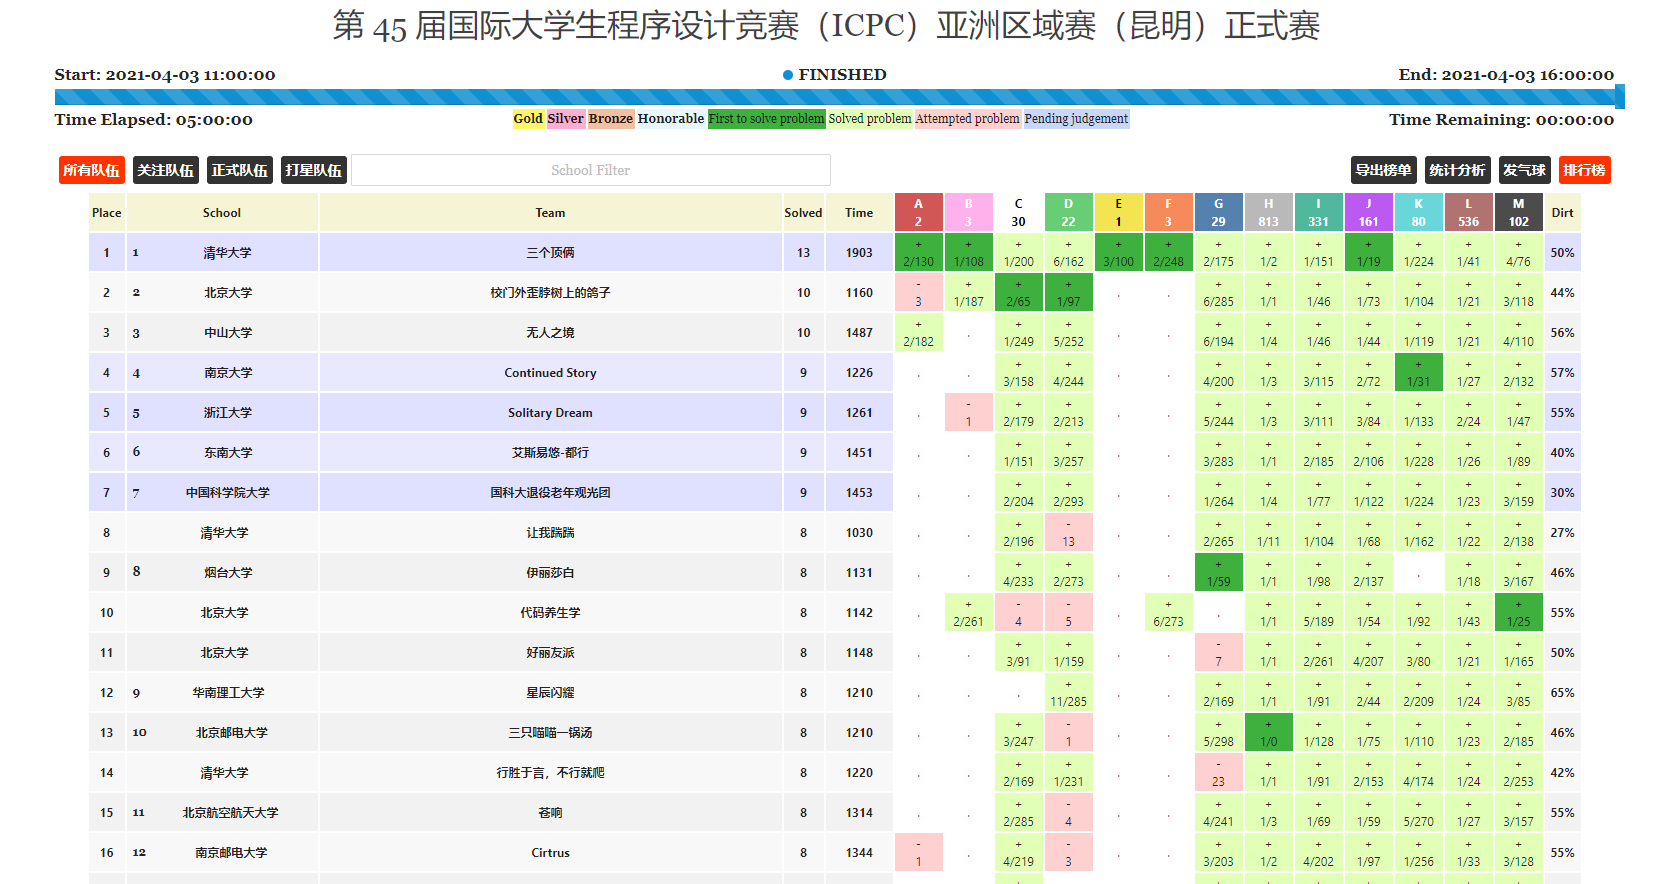This screenshot has height=884, width=1667.
Task: Select the purple problem J header
Action: tap(1368, 212)
